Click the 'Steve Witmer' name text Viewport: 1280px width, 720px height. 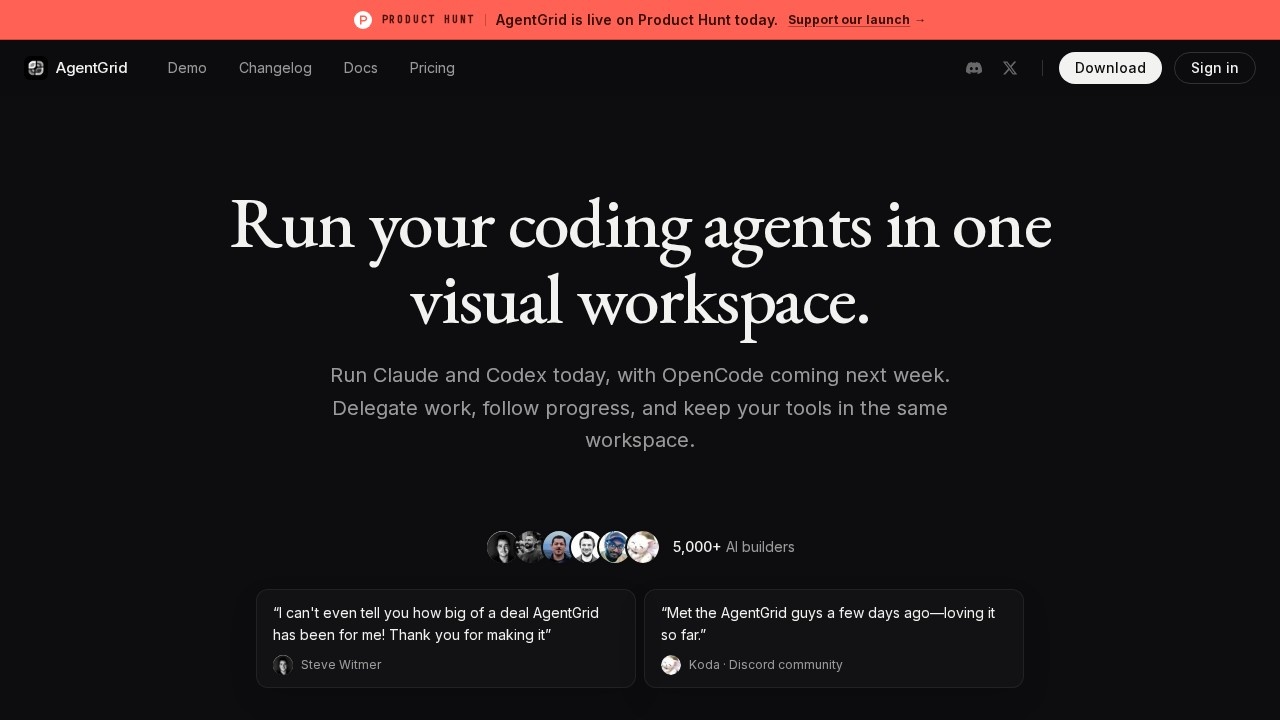[341, 665]
